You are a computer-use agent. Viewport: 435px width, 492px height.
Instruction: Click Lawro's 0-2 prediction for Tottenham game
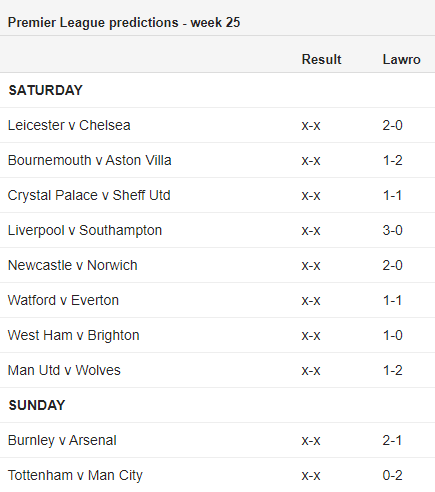pos(392,475)
